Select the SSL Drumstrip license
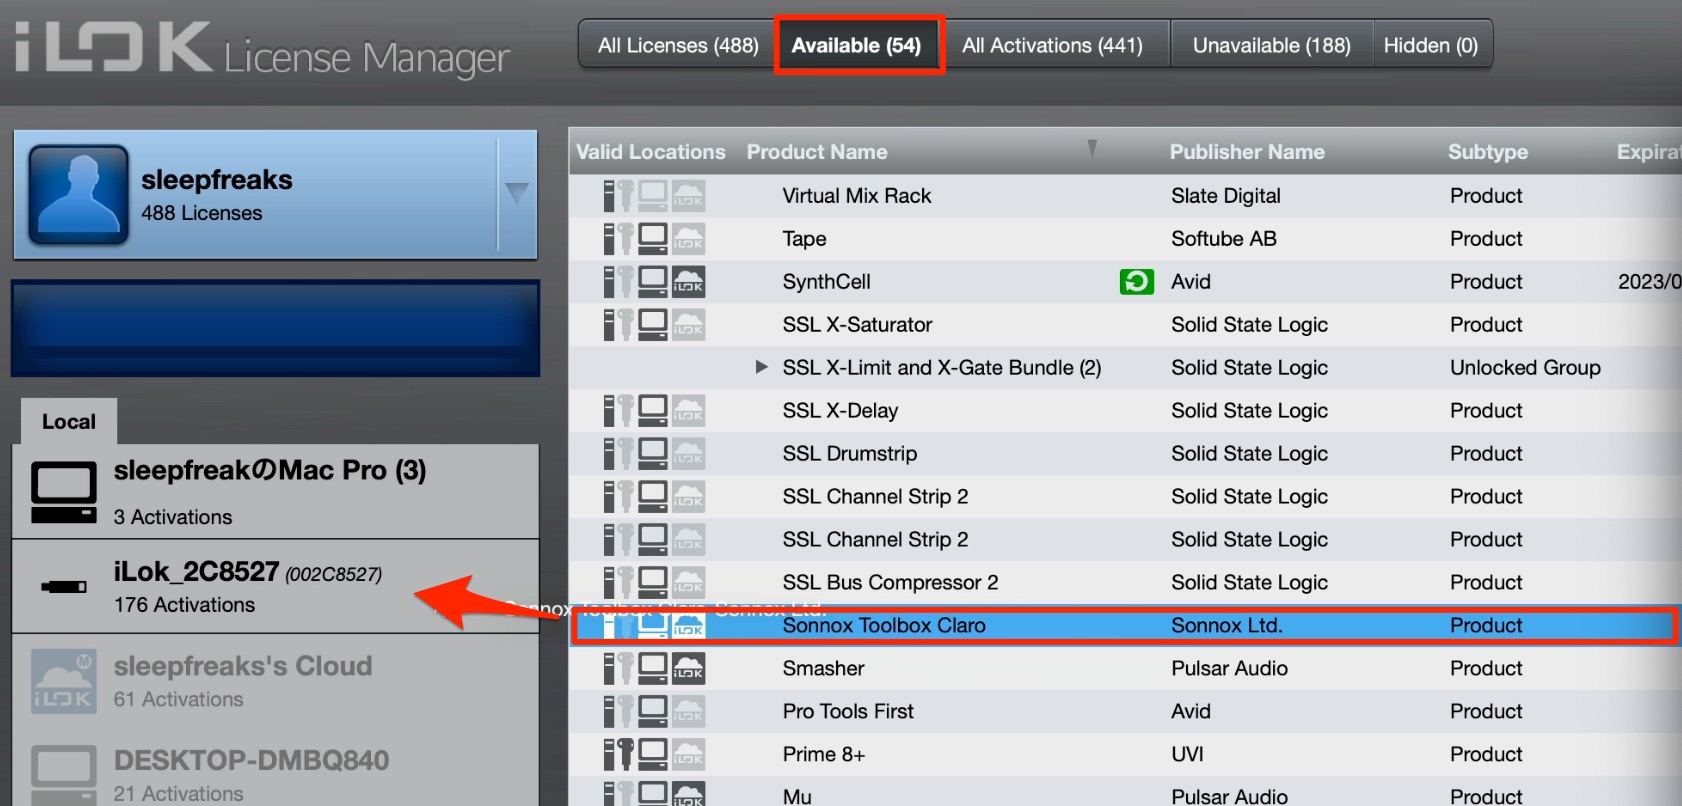This screenshot has height=806, width=1682. point(850,454)
